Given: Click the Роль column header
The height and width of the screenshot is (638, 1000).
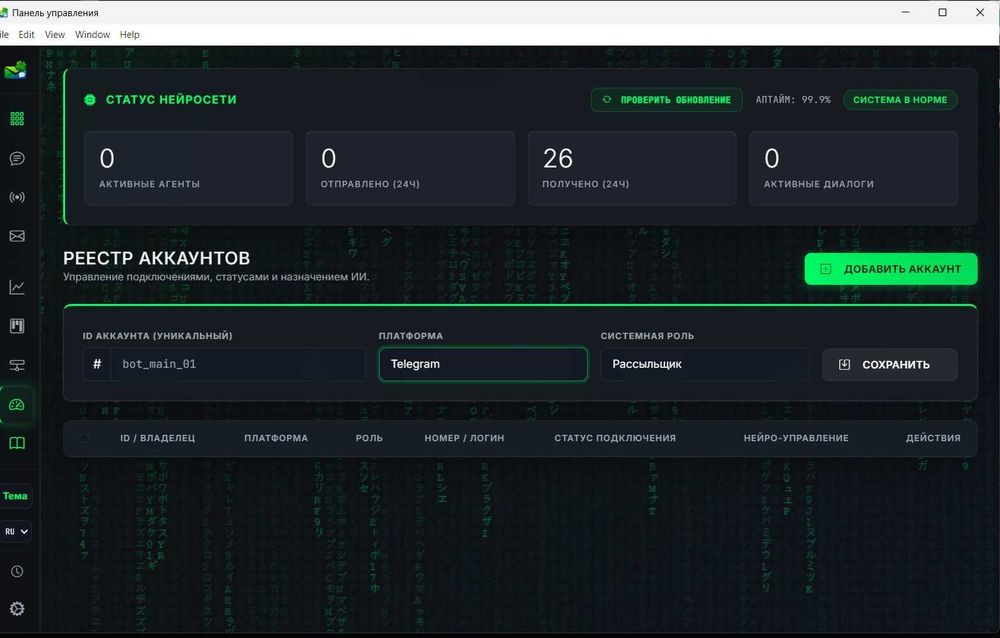Looking at the screenshot, I should click(x=369, y=438).
